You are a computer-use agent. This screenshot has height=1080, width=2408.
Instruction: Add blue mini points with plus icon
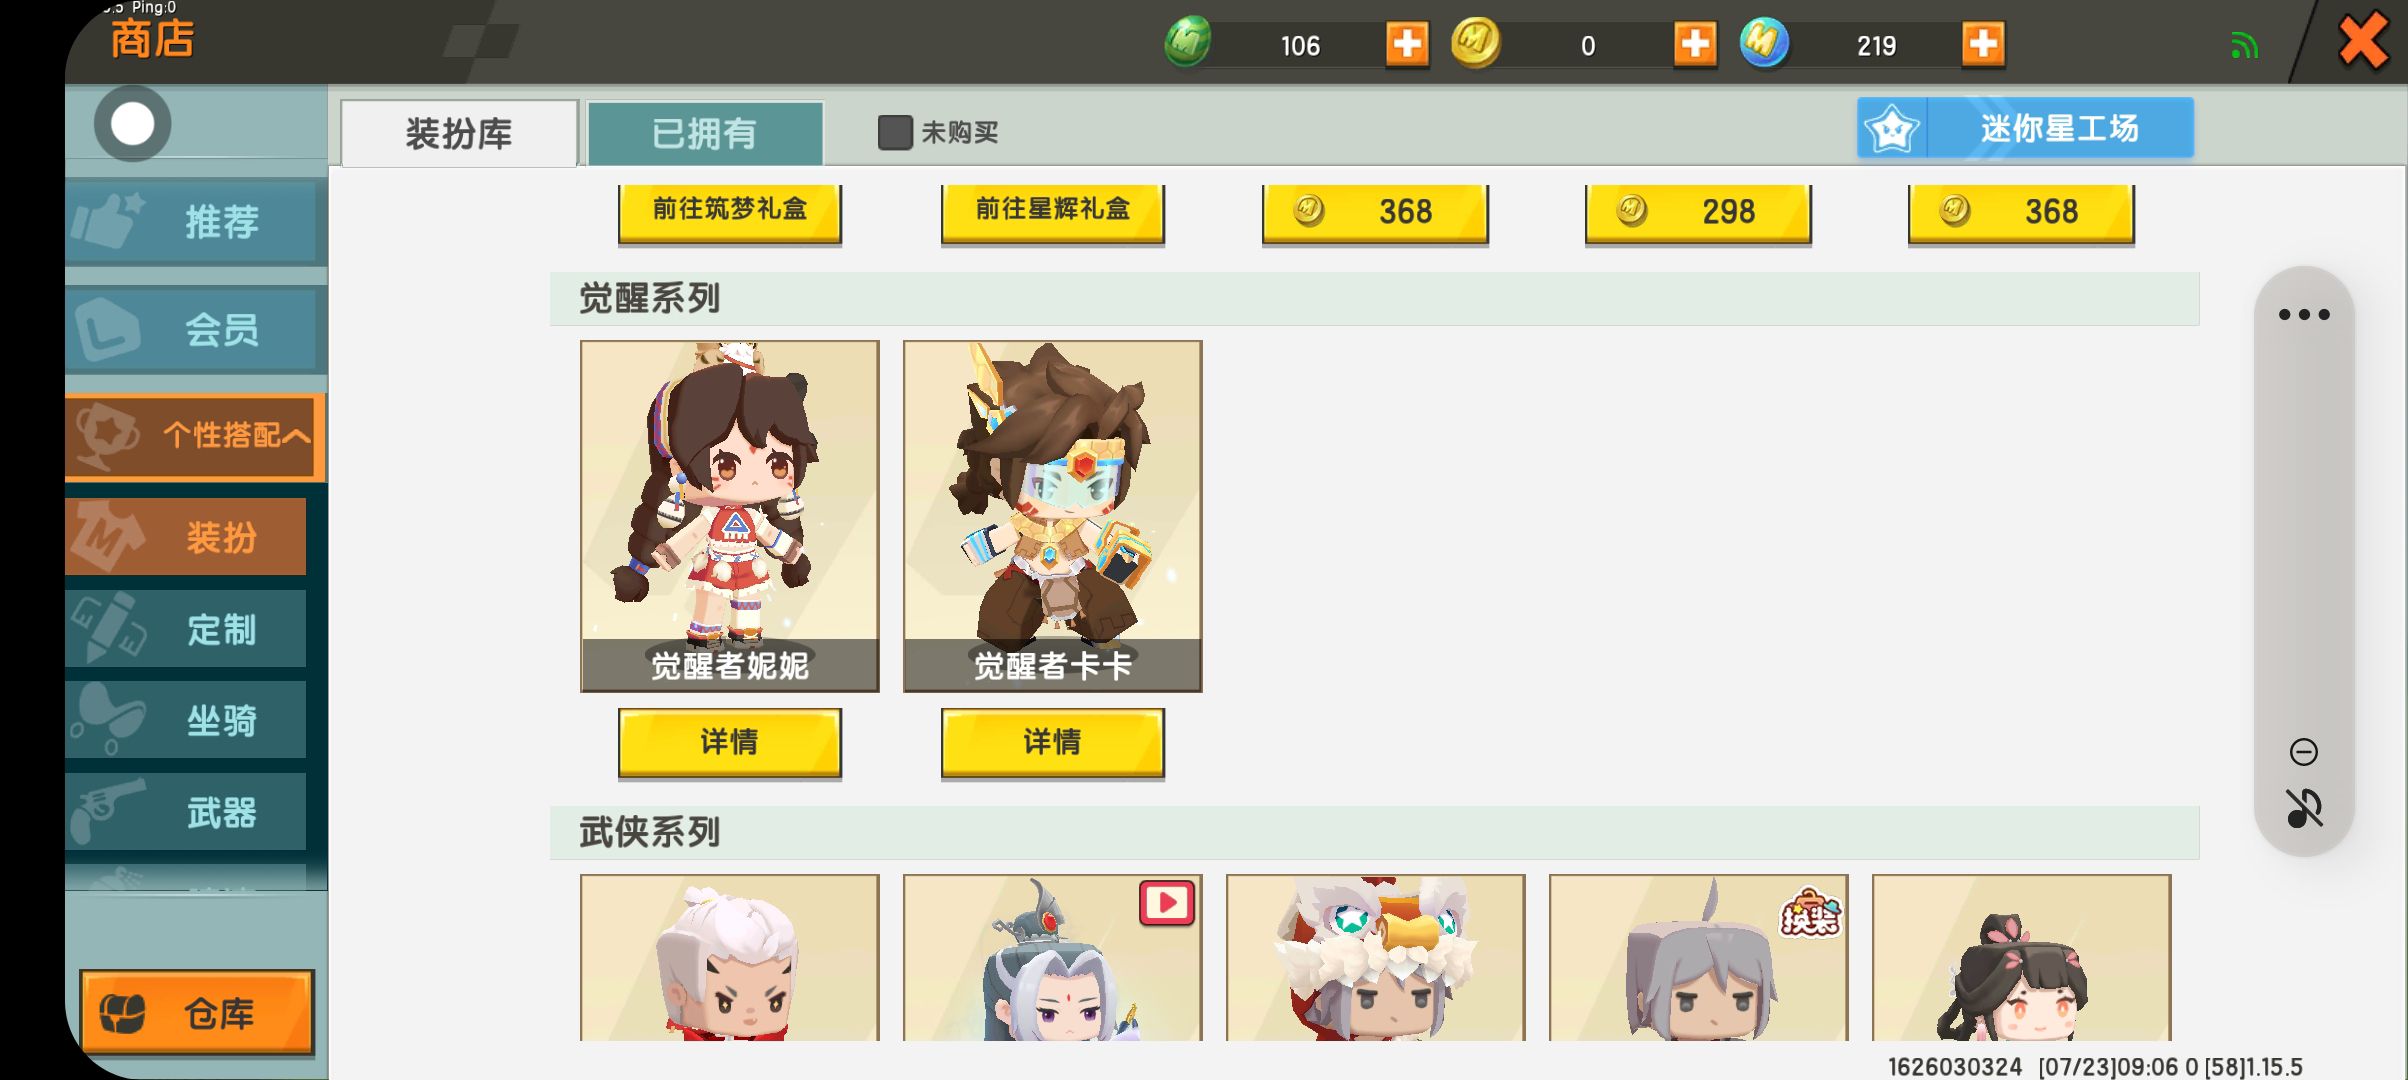[x=1983, y=45]
